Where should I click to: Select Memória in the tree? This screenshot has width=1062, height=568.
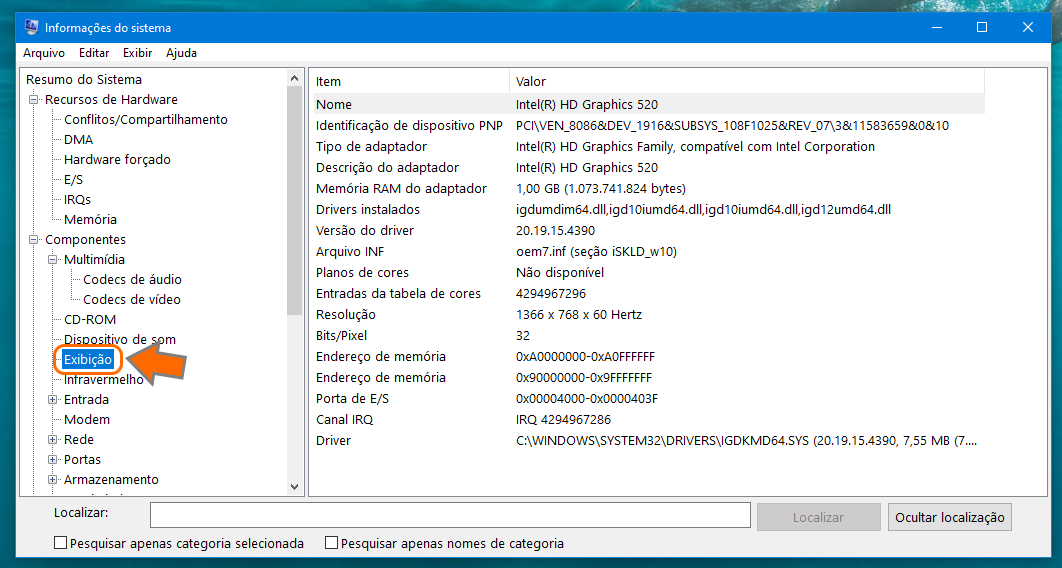click(x=90, y=219)
